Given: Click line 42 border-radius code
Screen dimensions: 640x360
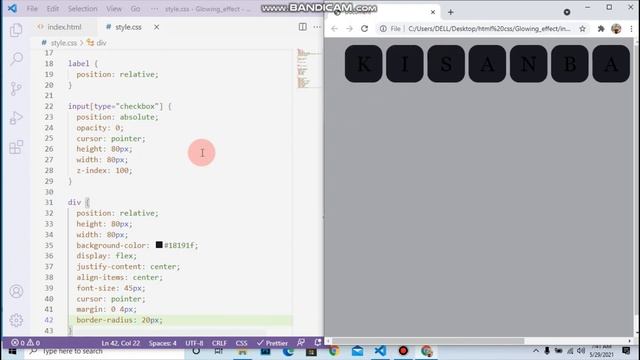Looking at the screenshot, I should tap(120, 320).
